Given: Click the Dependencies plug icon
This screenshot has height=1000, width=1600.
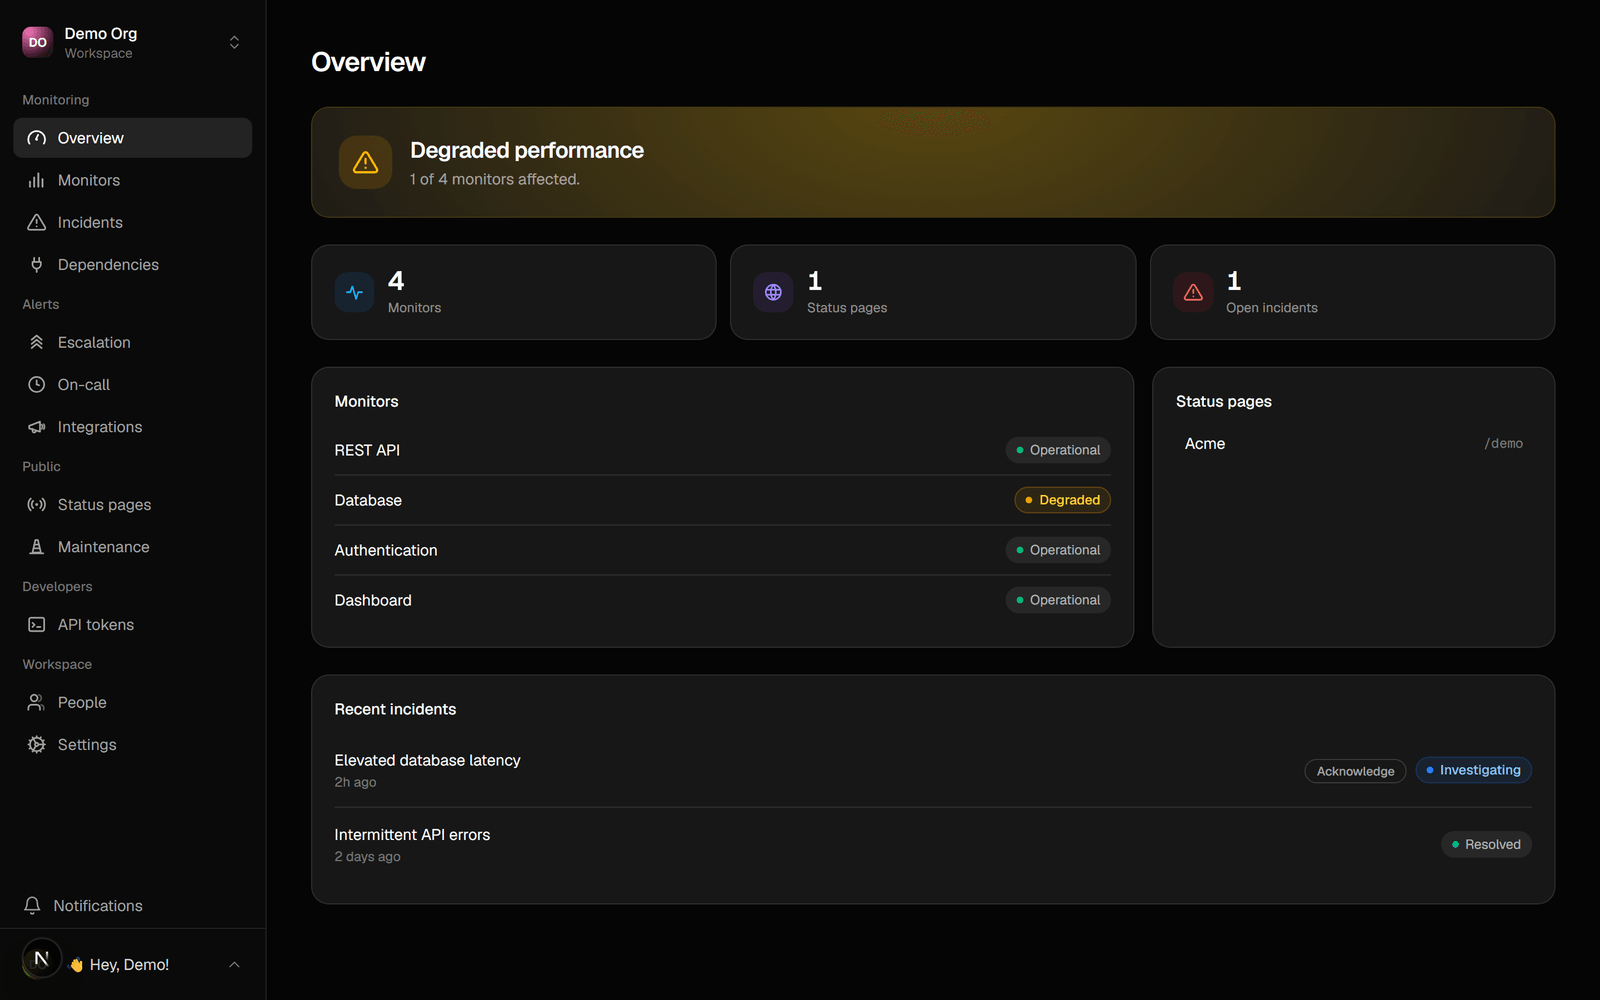Looking at the screenshot, I should pyautogui.click(x=37, y=264).
